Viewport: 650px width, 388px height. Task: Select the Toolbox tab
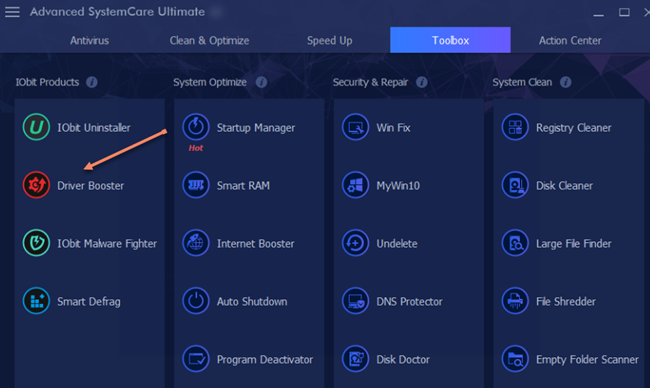450,40
